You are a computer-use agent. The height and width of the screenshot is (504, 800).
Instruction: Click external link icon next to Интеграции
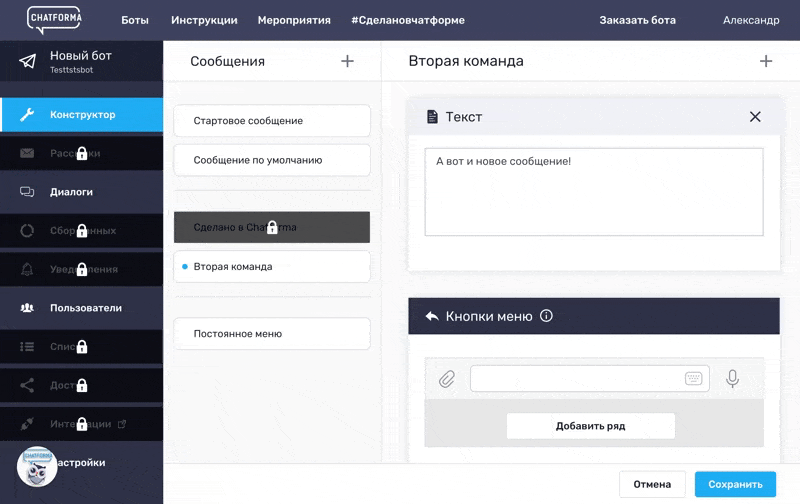(122, 424)
